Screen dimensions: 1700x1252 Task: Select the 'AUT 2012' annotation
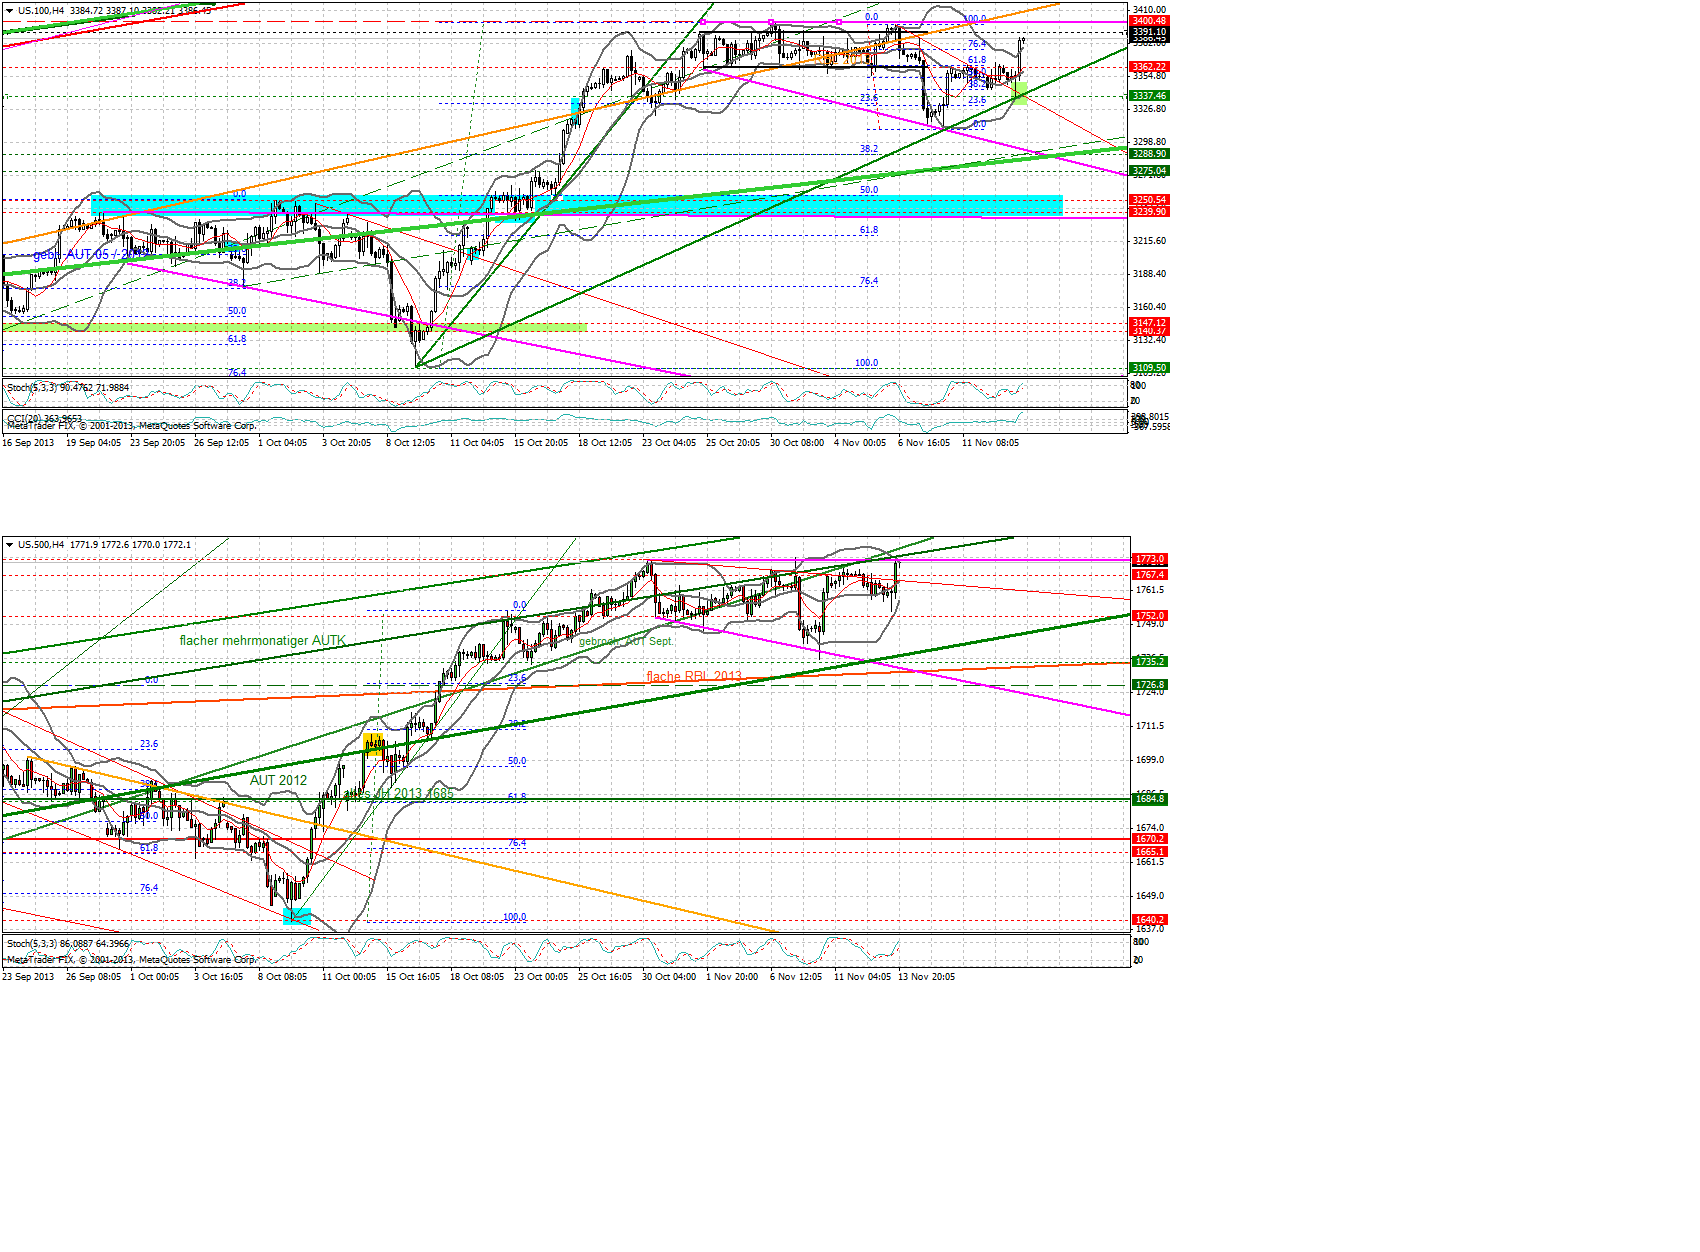coord(279,781)
